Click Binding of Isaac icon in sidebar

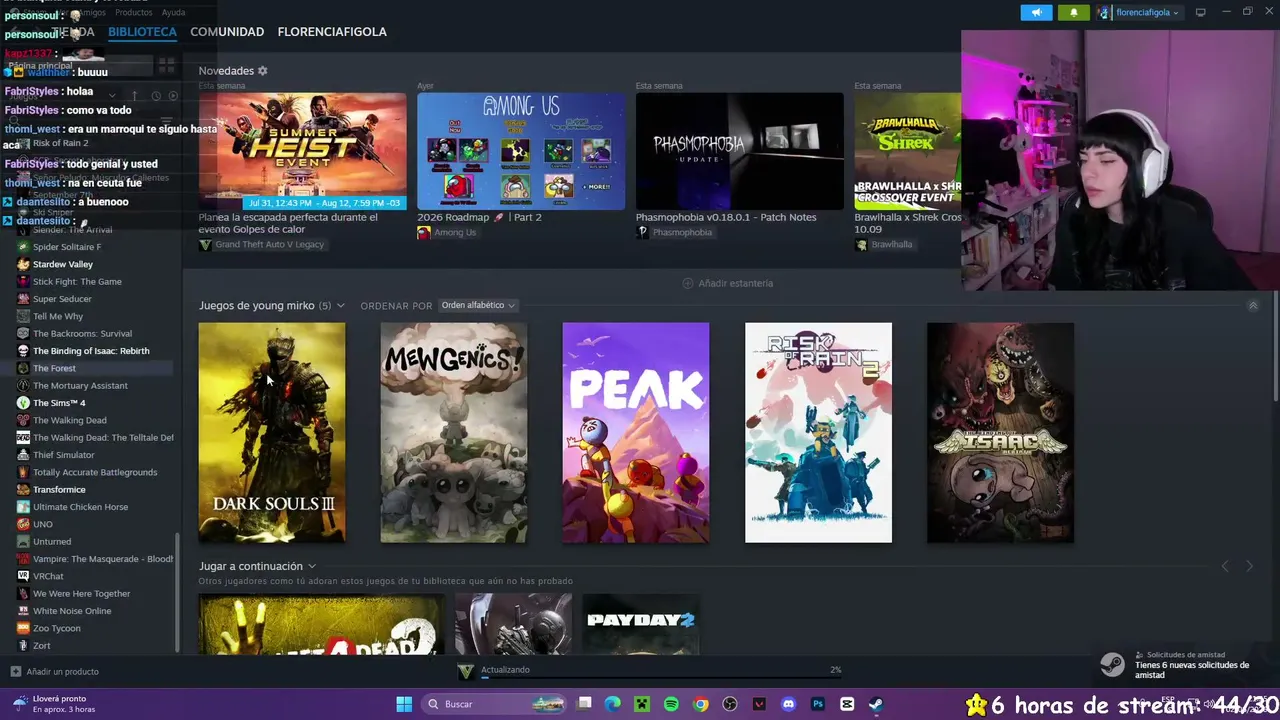pyautogui.click(x=23, y=351)
